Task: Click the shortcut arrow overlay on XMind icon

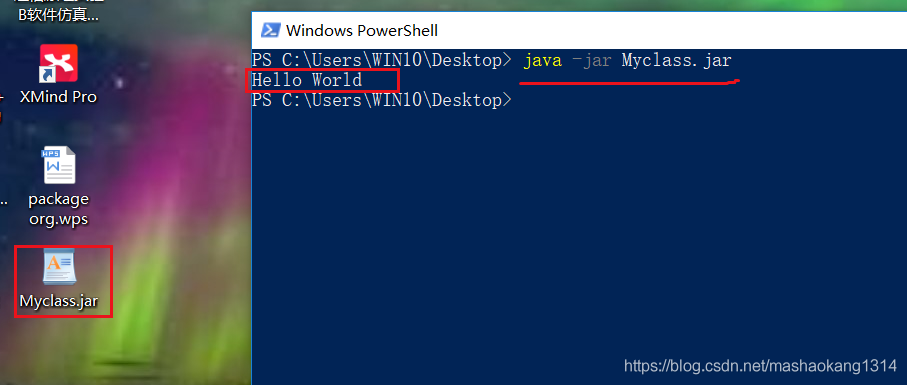Action: coord(46,75)
